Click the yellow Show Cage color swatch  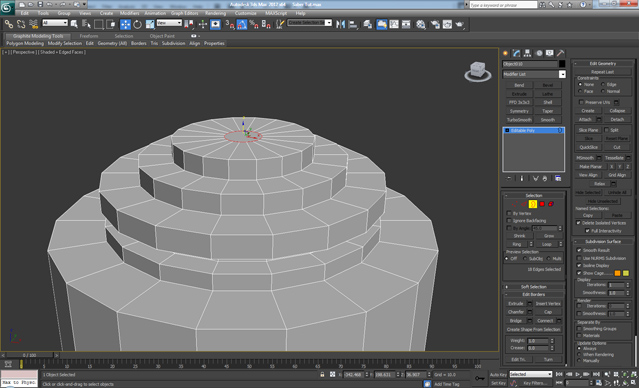coord(626,273)
